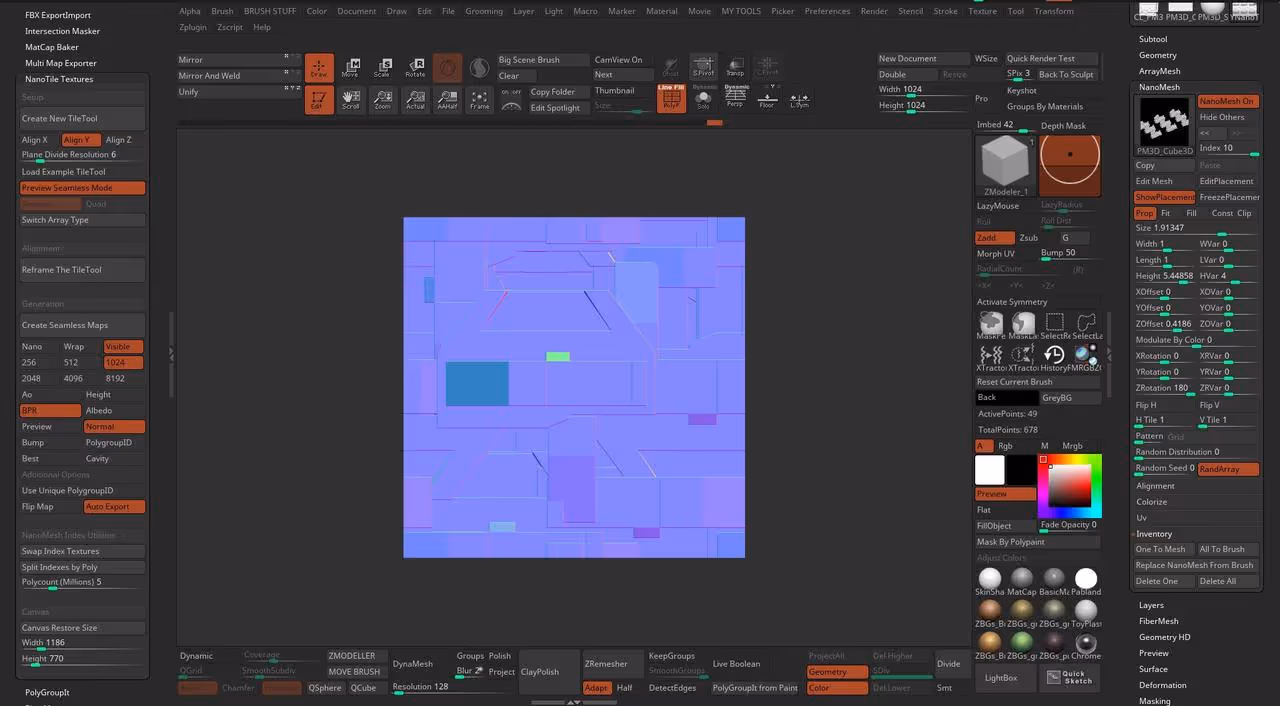
Task: Click the Frame mesh icon
Action: (480, 99)
